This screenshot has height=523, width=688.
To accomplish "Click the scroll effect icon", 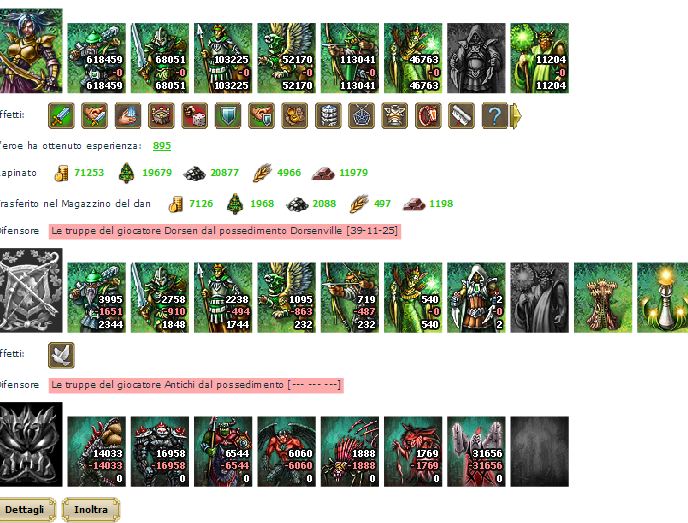I will [461, 115].
